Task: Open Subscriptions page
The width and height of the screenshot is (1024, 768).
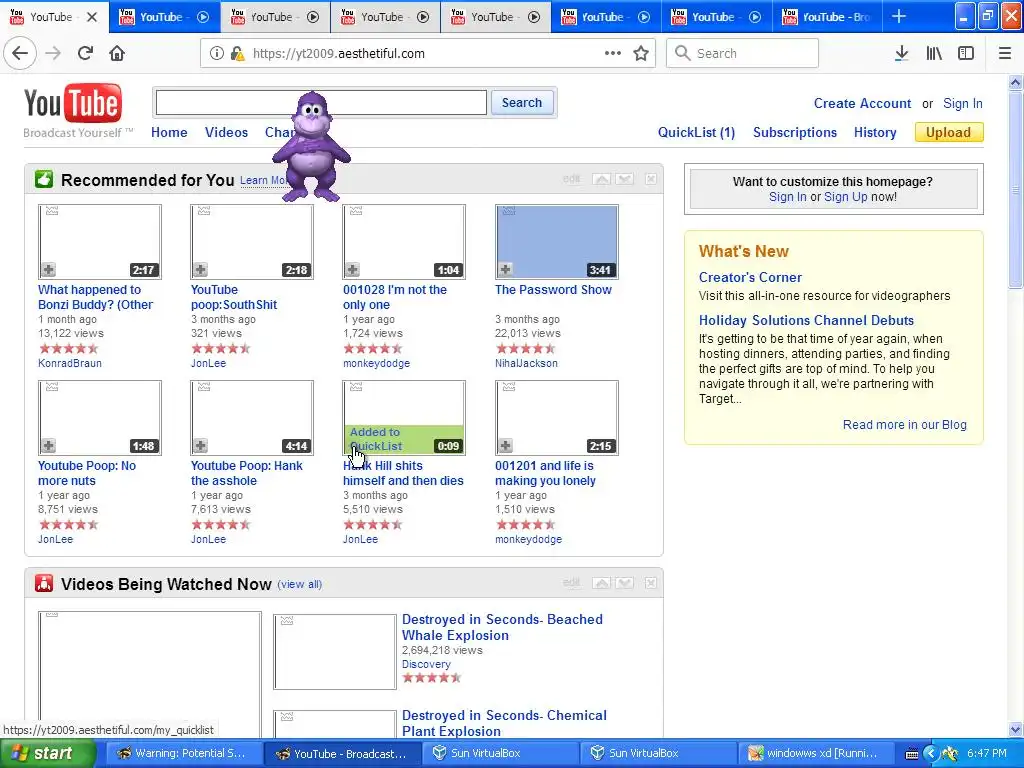Action: [795, 133]
